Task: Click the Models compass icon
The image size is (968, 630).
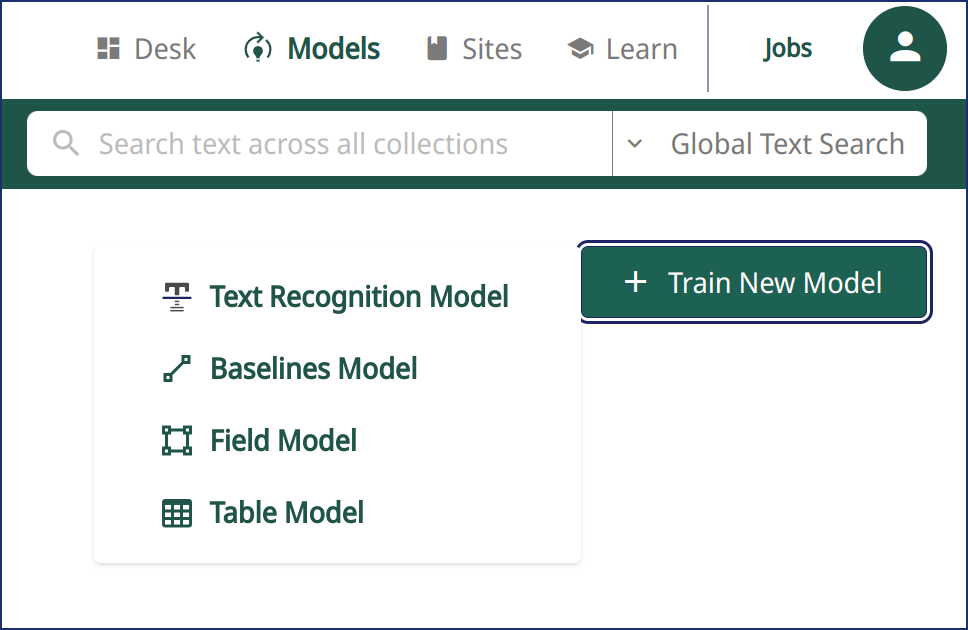Action: pos(257,47)
